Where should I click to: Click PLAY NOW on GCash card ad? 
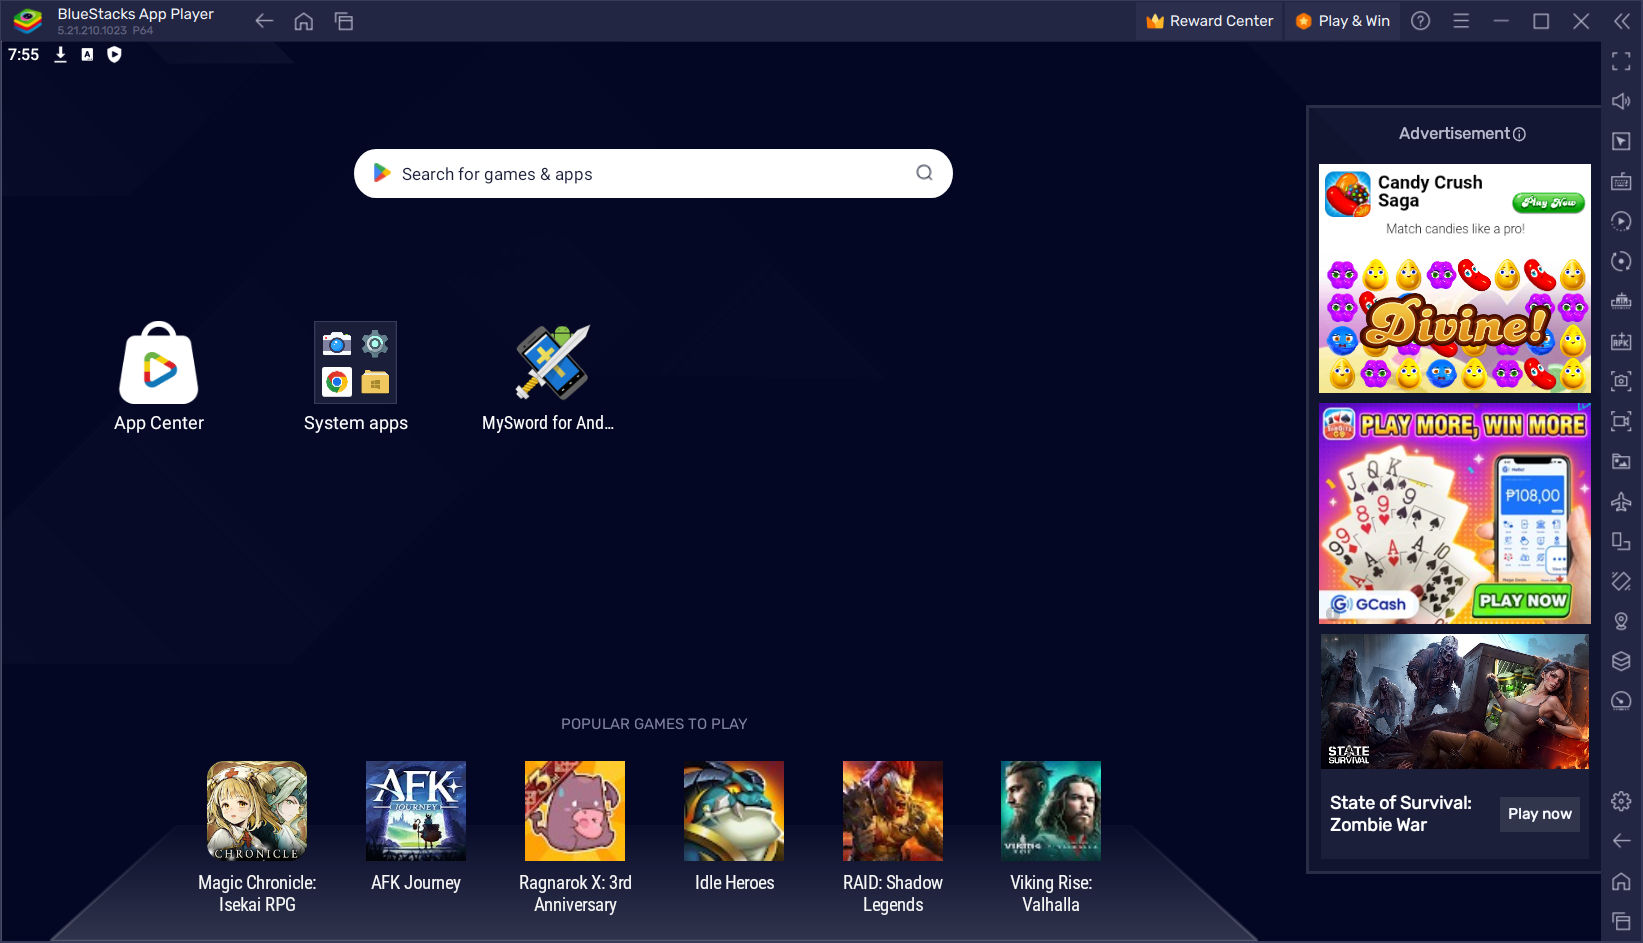tap(1523, 600)
